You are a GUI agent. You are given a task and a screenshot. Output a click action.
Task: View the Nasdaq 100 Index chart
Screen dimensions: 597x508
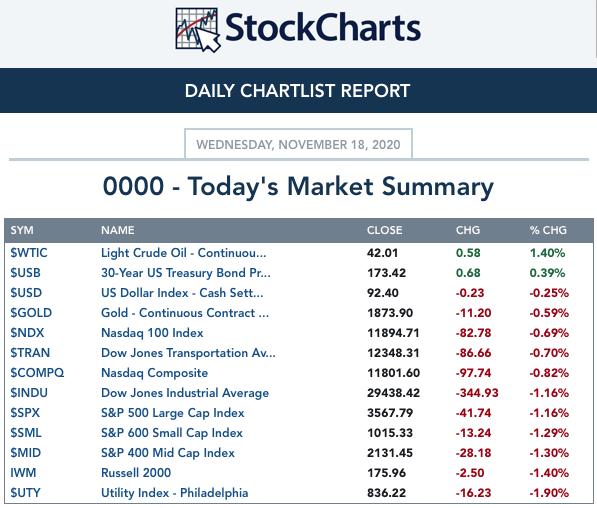click(x=152, y=333)
